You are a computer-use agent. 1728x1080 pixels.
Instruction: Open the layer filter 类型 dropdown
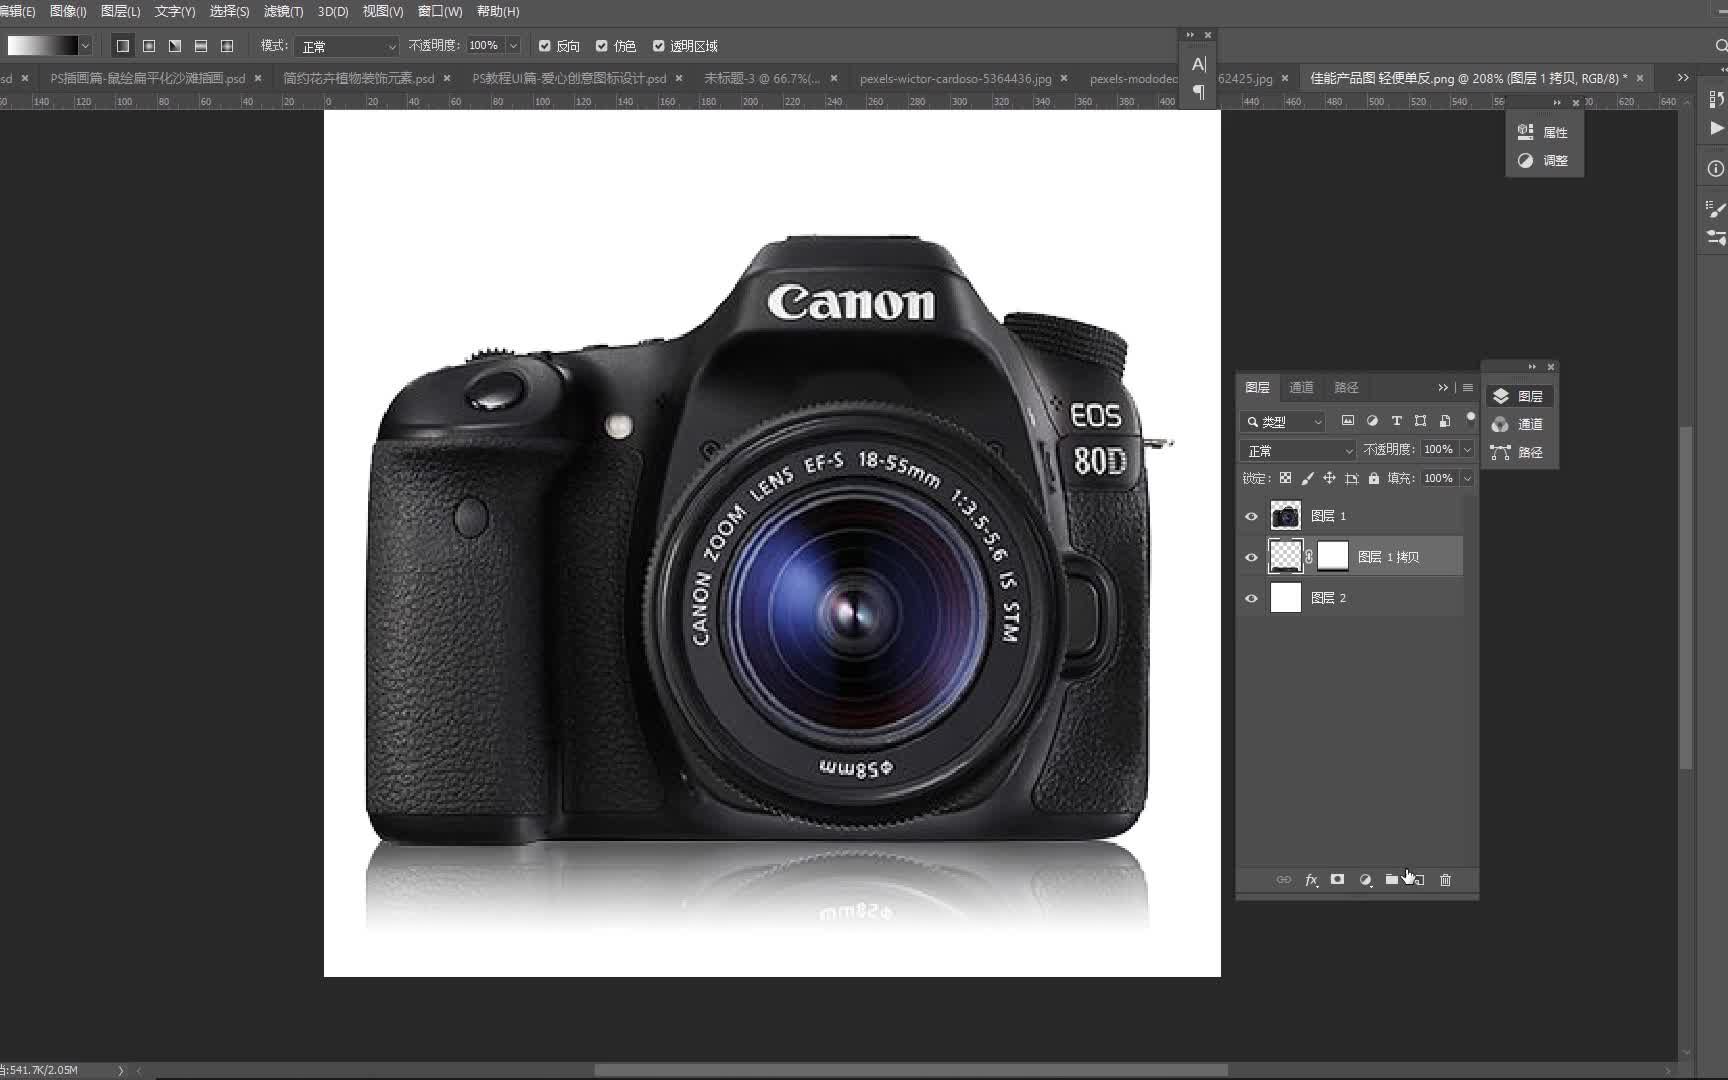click(x=1283, y=422)
